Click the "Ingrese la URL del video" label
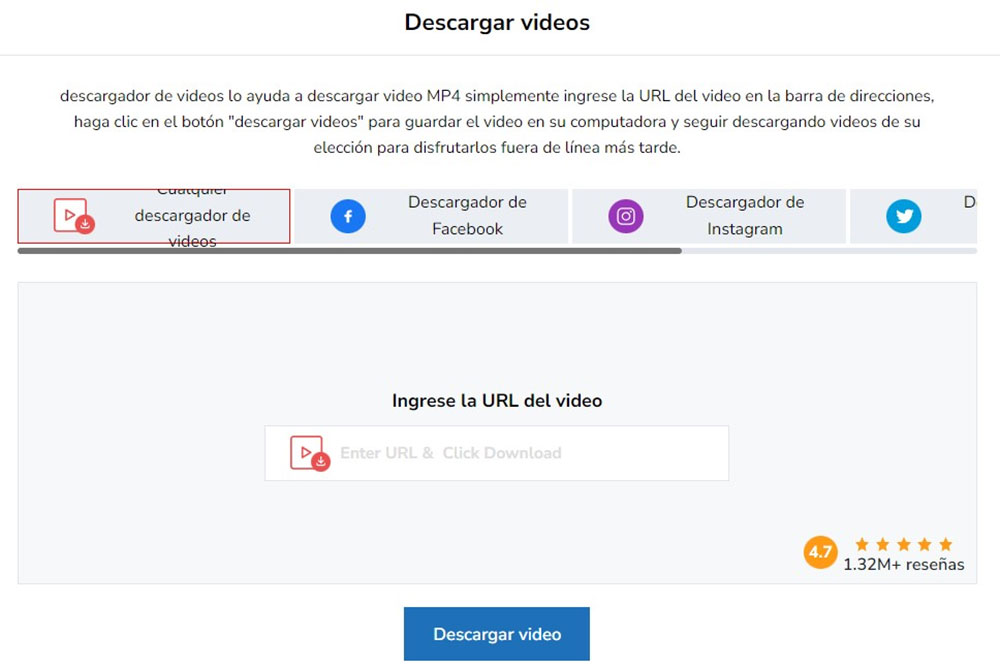The height and width of the screenshot is (669, 1000). (497, 401)
